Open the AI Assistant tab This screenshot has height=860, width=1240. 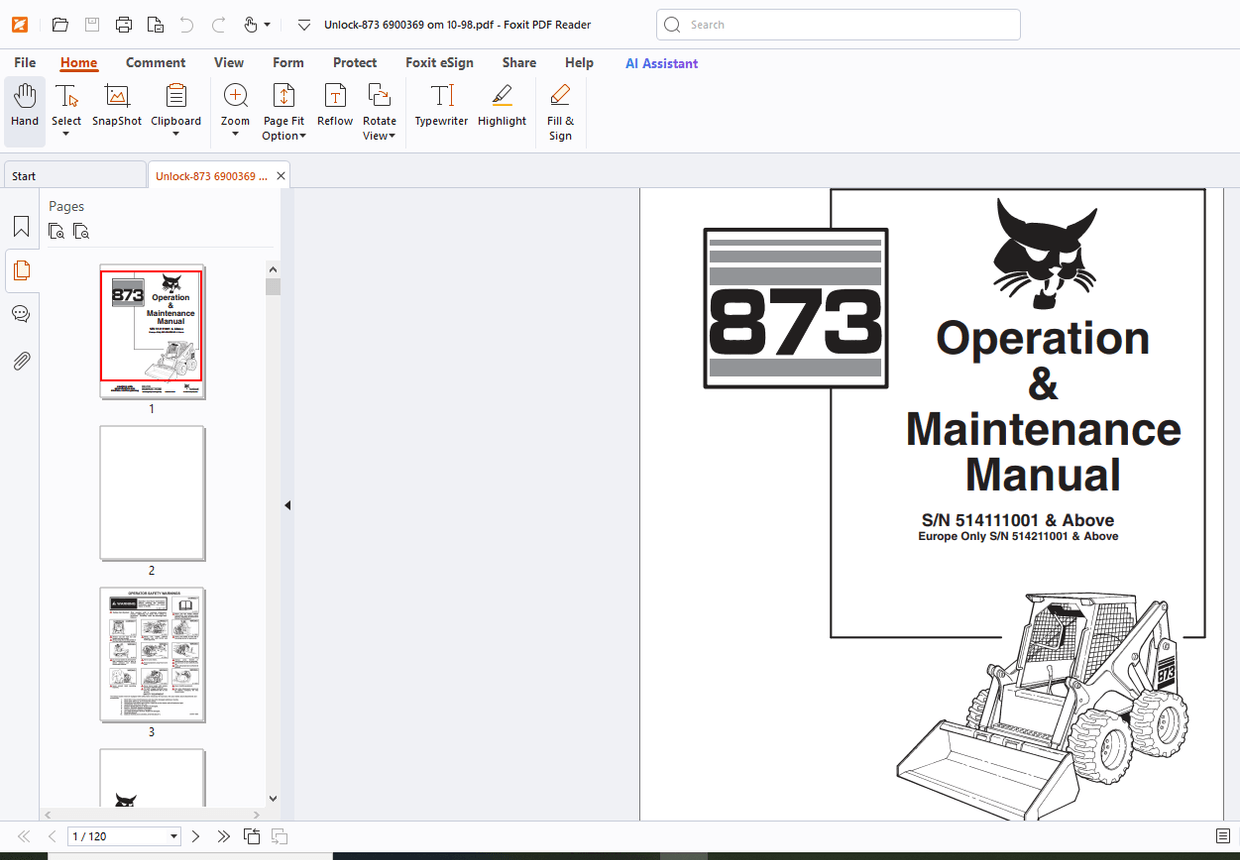[x=661, y=63]
